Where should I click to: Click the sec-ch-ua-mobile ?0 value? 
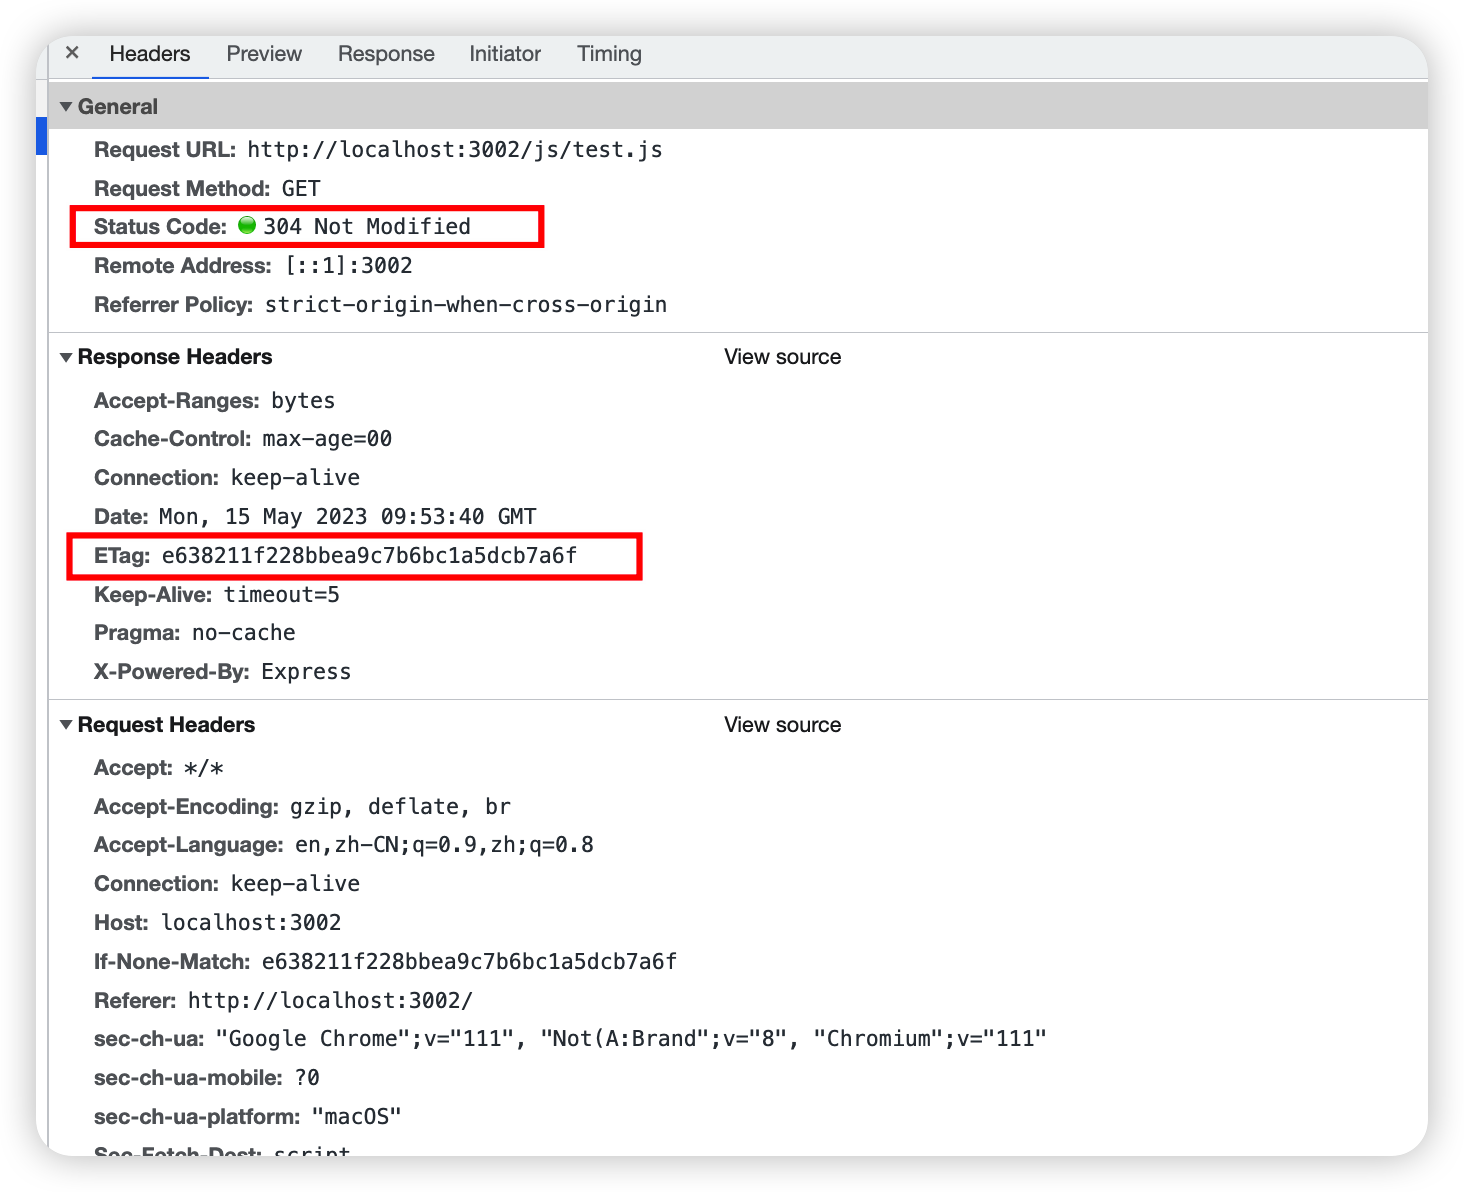click(307, 1078)
